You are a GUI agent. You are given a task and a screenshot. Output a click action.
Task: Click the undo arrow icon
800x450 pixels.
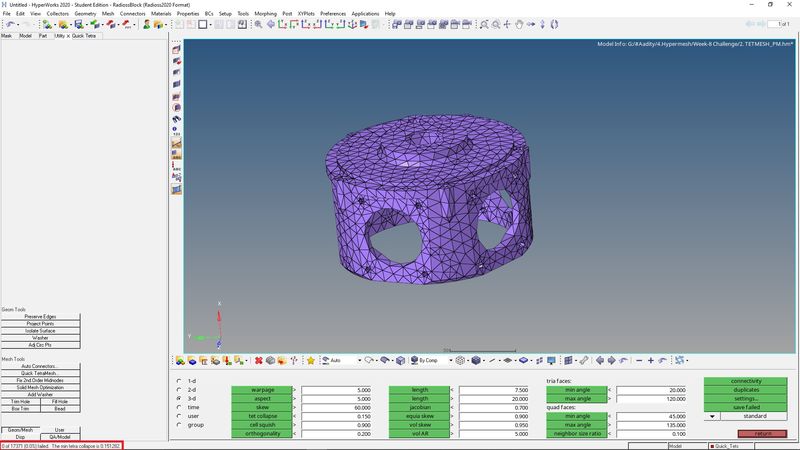(10, 24)
